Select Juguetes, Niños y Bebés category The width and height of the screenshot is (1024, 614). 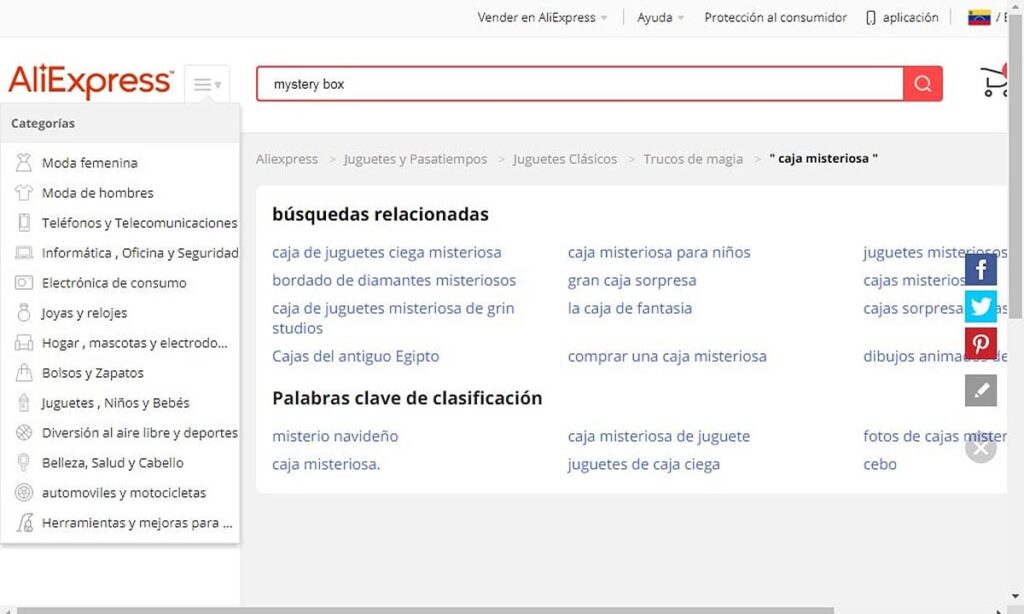click(x=116, y=403)
